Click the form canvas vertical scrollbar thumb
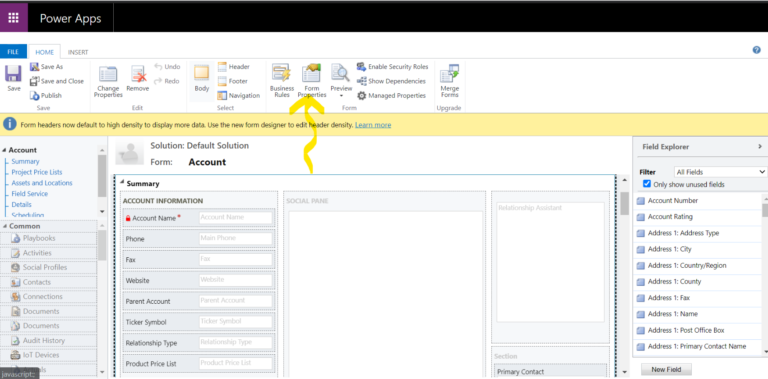This screenshot has height=379, width=768. [x=624, y=203]
